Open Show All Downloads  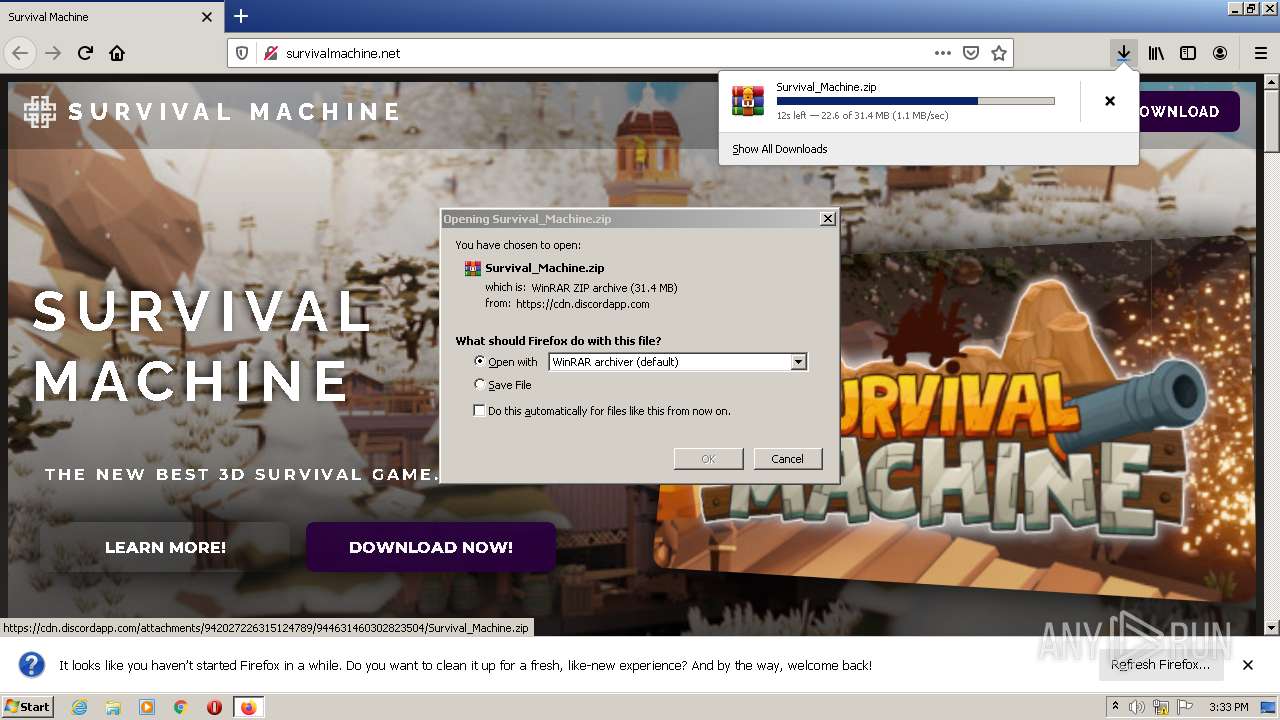point(780,149)
